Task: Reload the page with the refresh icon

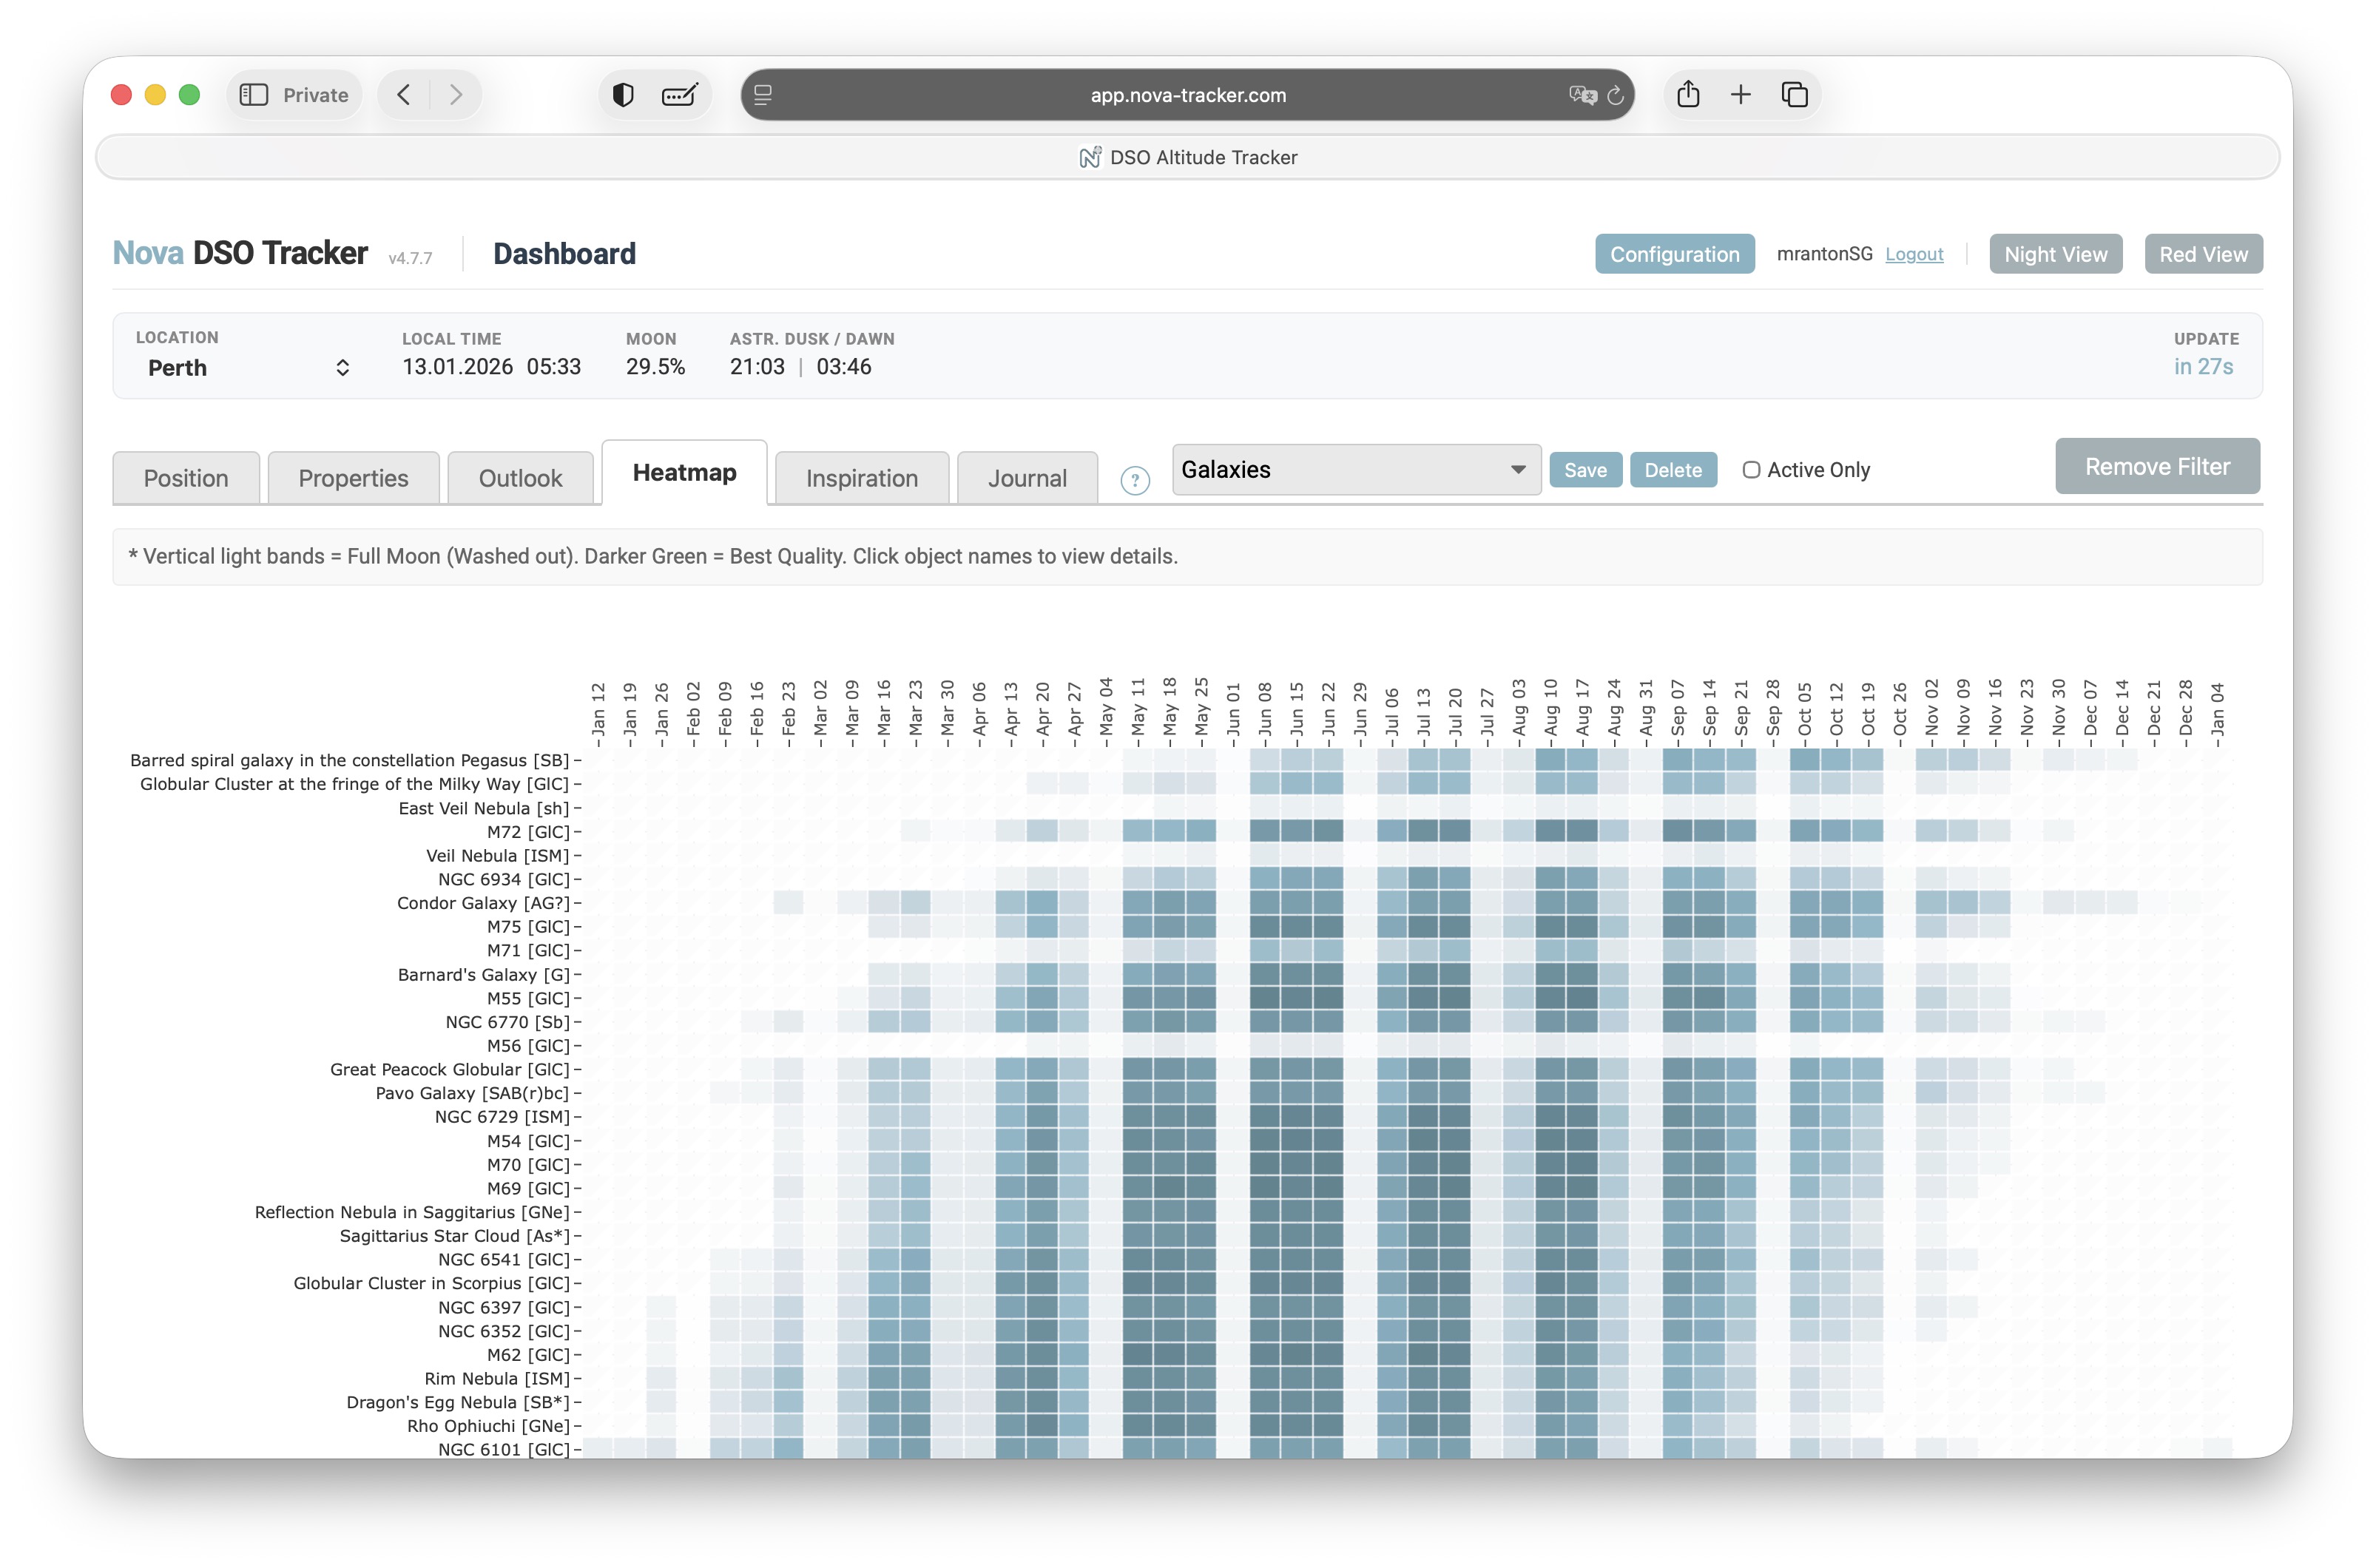Action: (x=1615, y=96)
